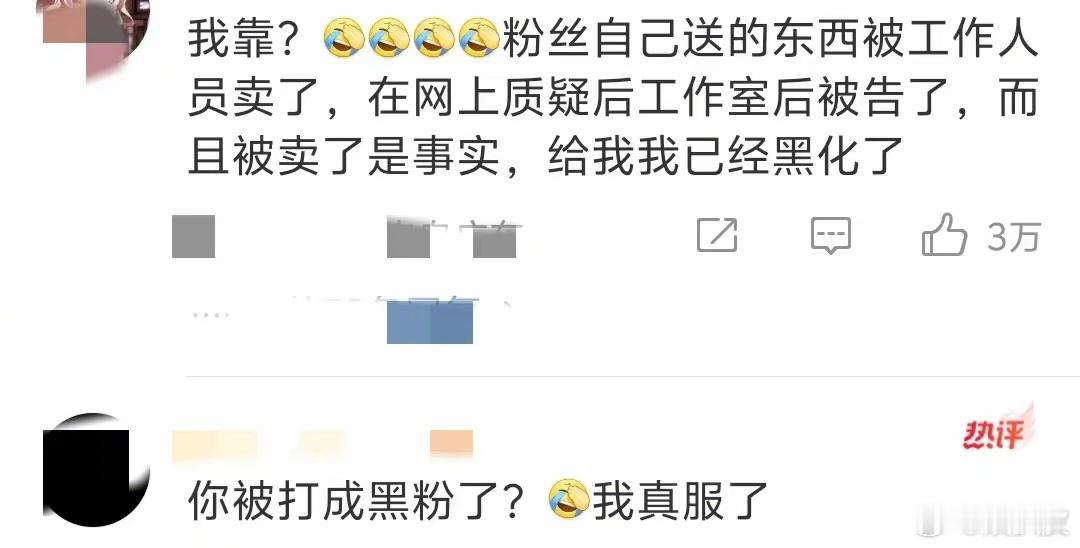The height and width of the screenshot is (548, 1080).
Task: Select the comment text 你被打成黑粉了
Action: click(x=355, y=500)
